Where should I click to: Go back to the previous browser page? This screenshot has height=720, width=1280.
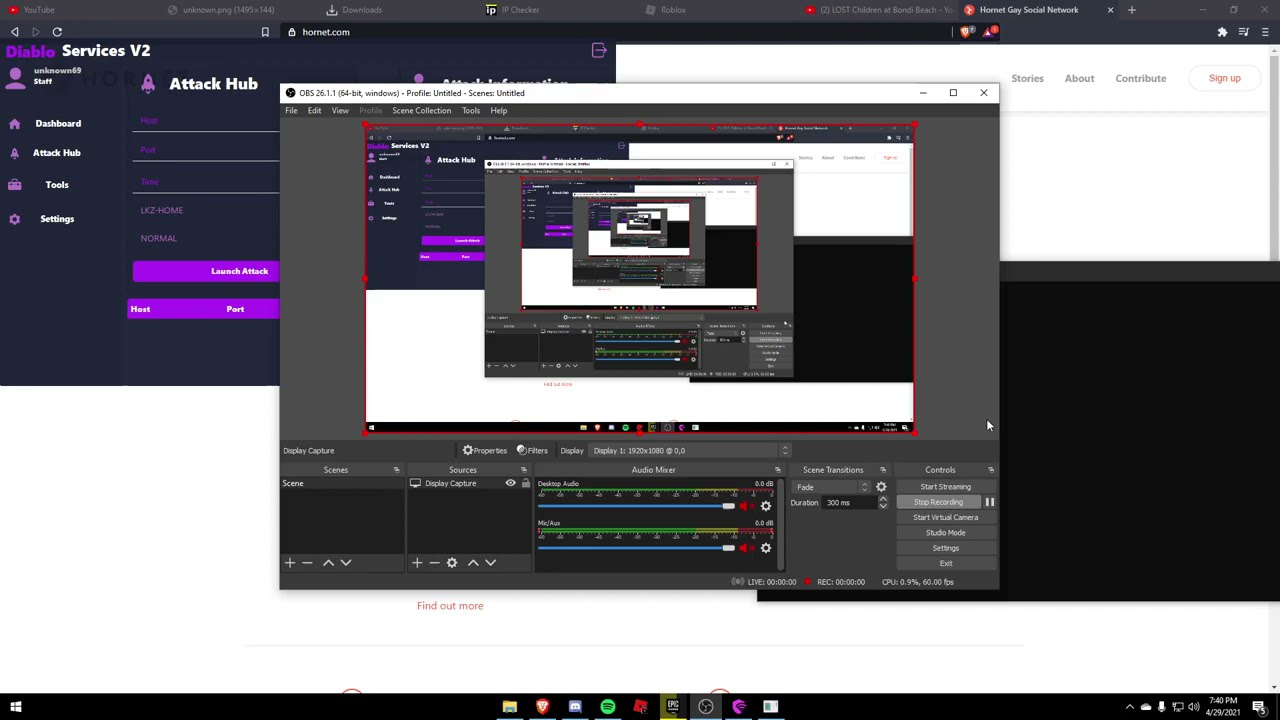(x=15, y=32)
